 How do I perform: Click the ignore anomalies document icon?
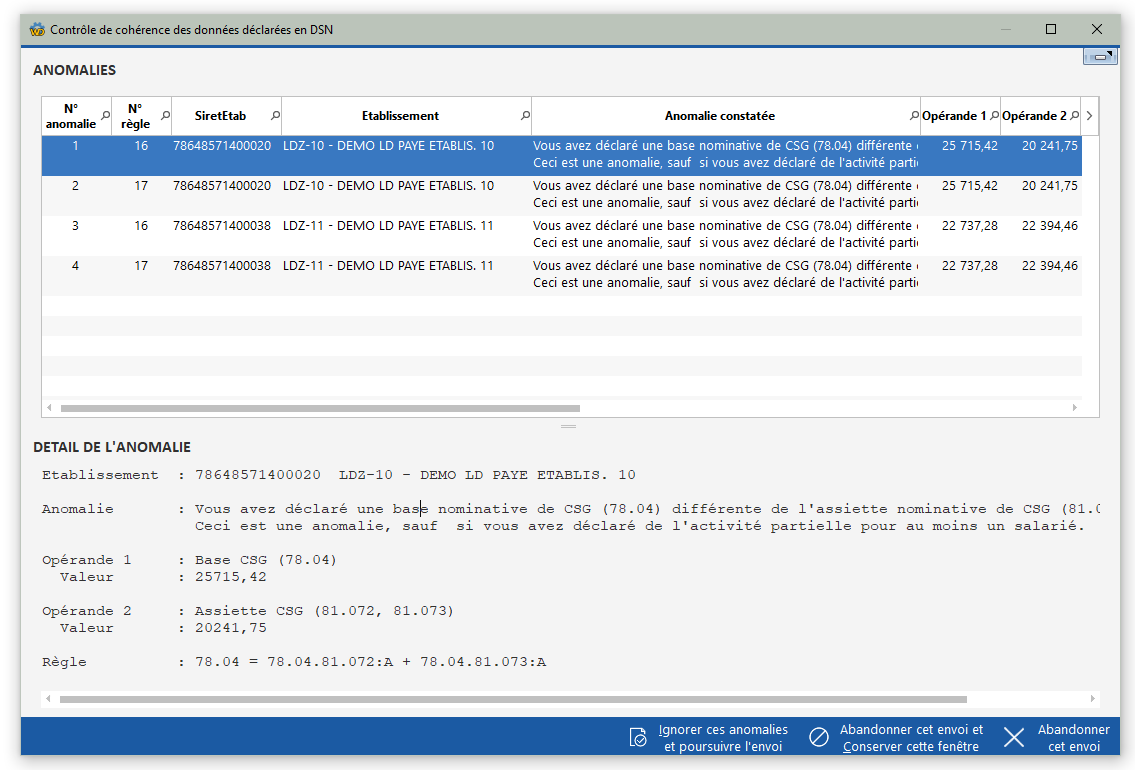click(638, 738)
